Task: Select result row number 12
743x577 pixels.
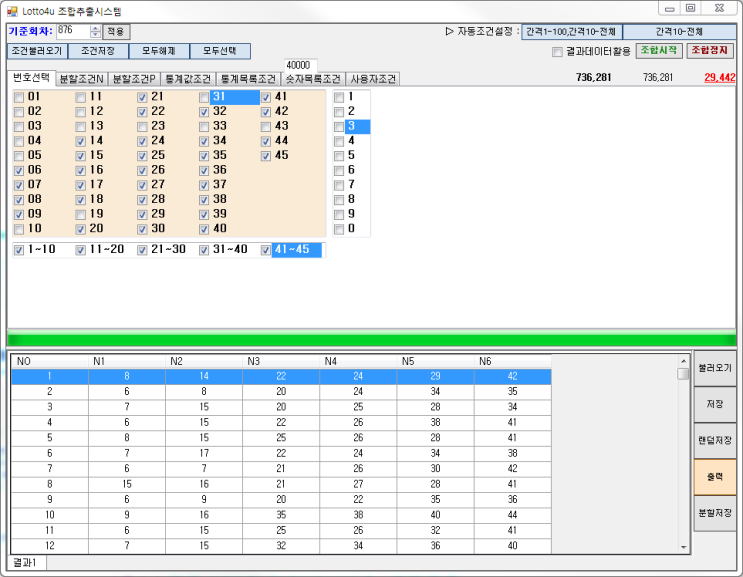Action: point(281,546)
